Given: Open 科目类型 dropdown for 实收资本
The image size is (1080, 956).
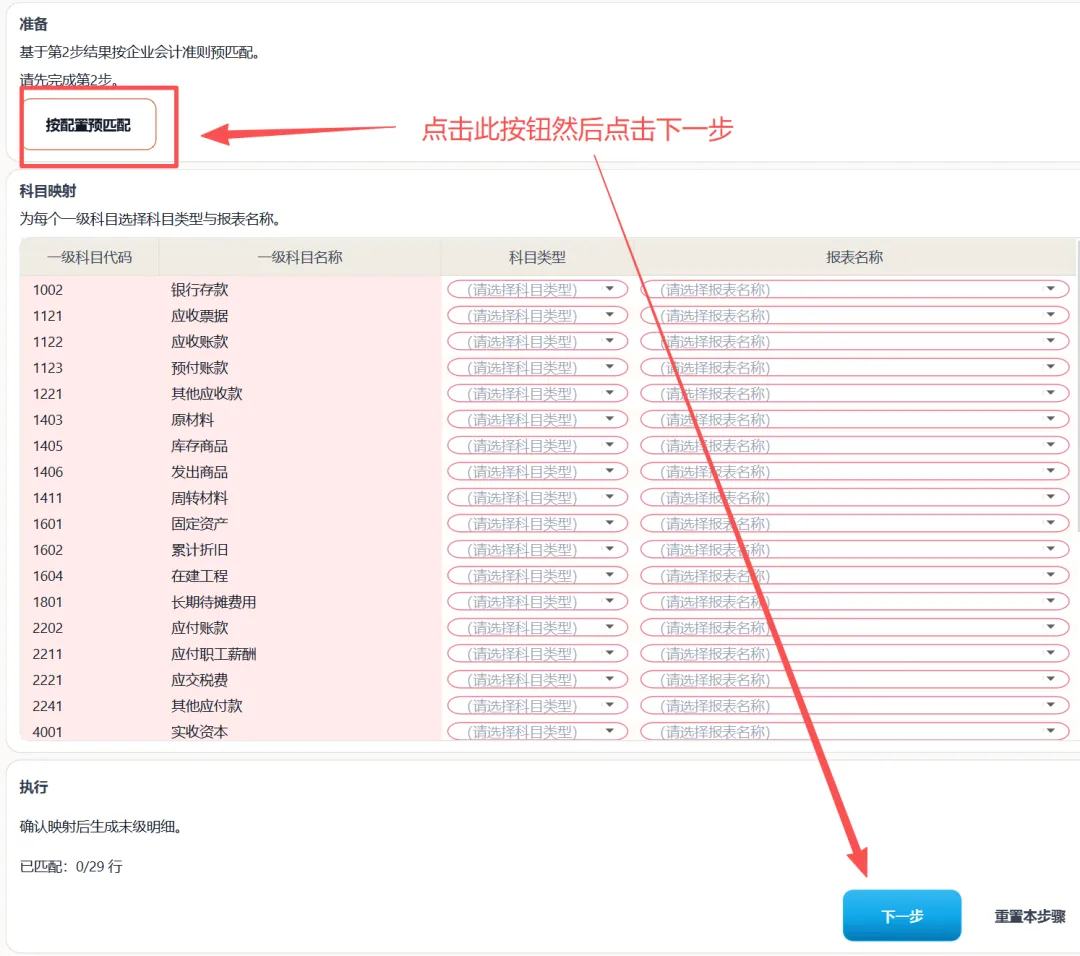Looking at the screenshot, I should (537, 731).
